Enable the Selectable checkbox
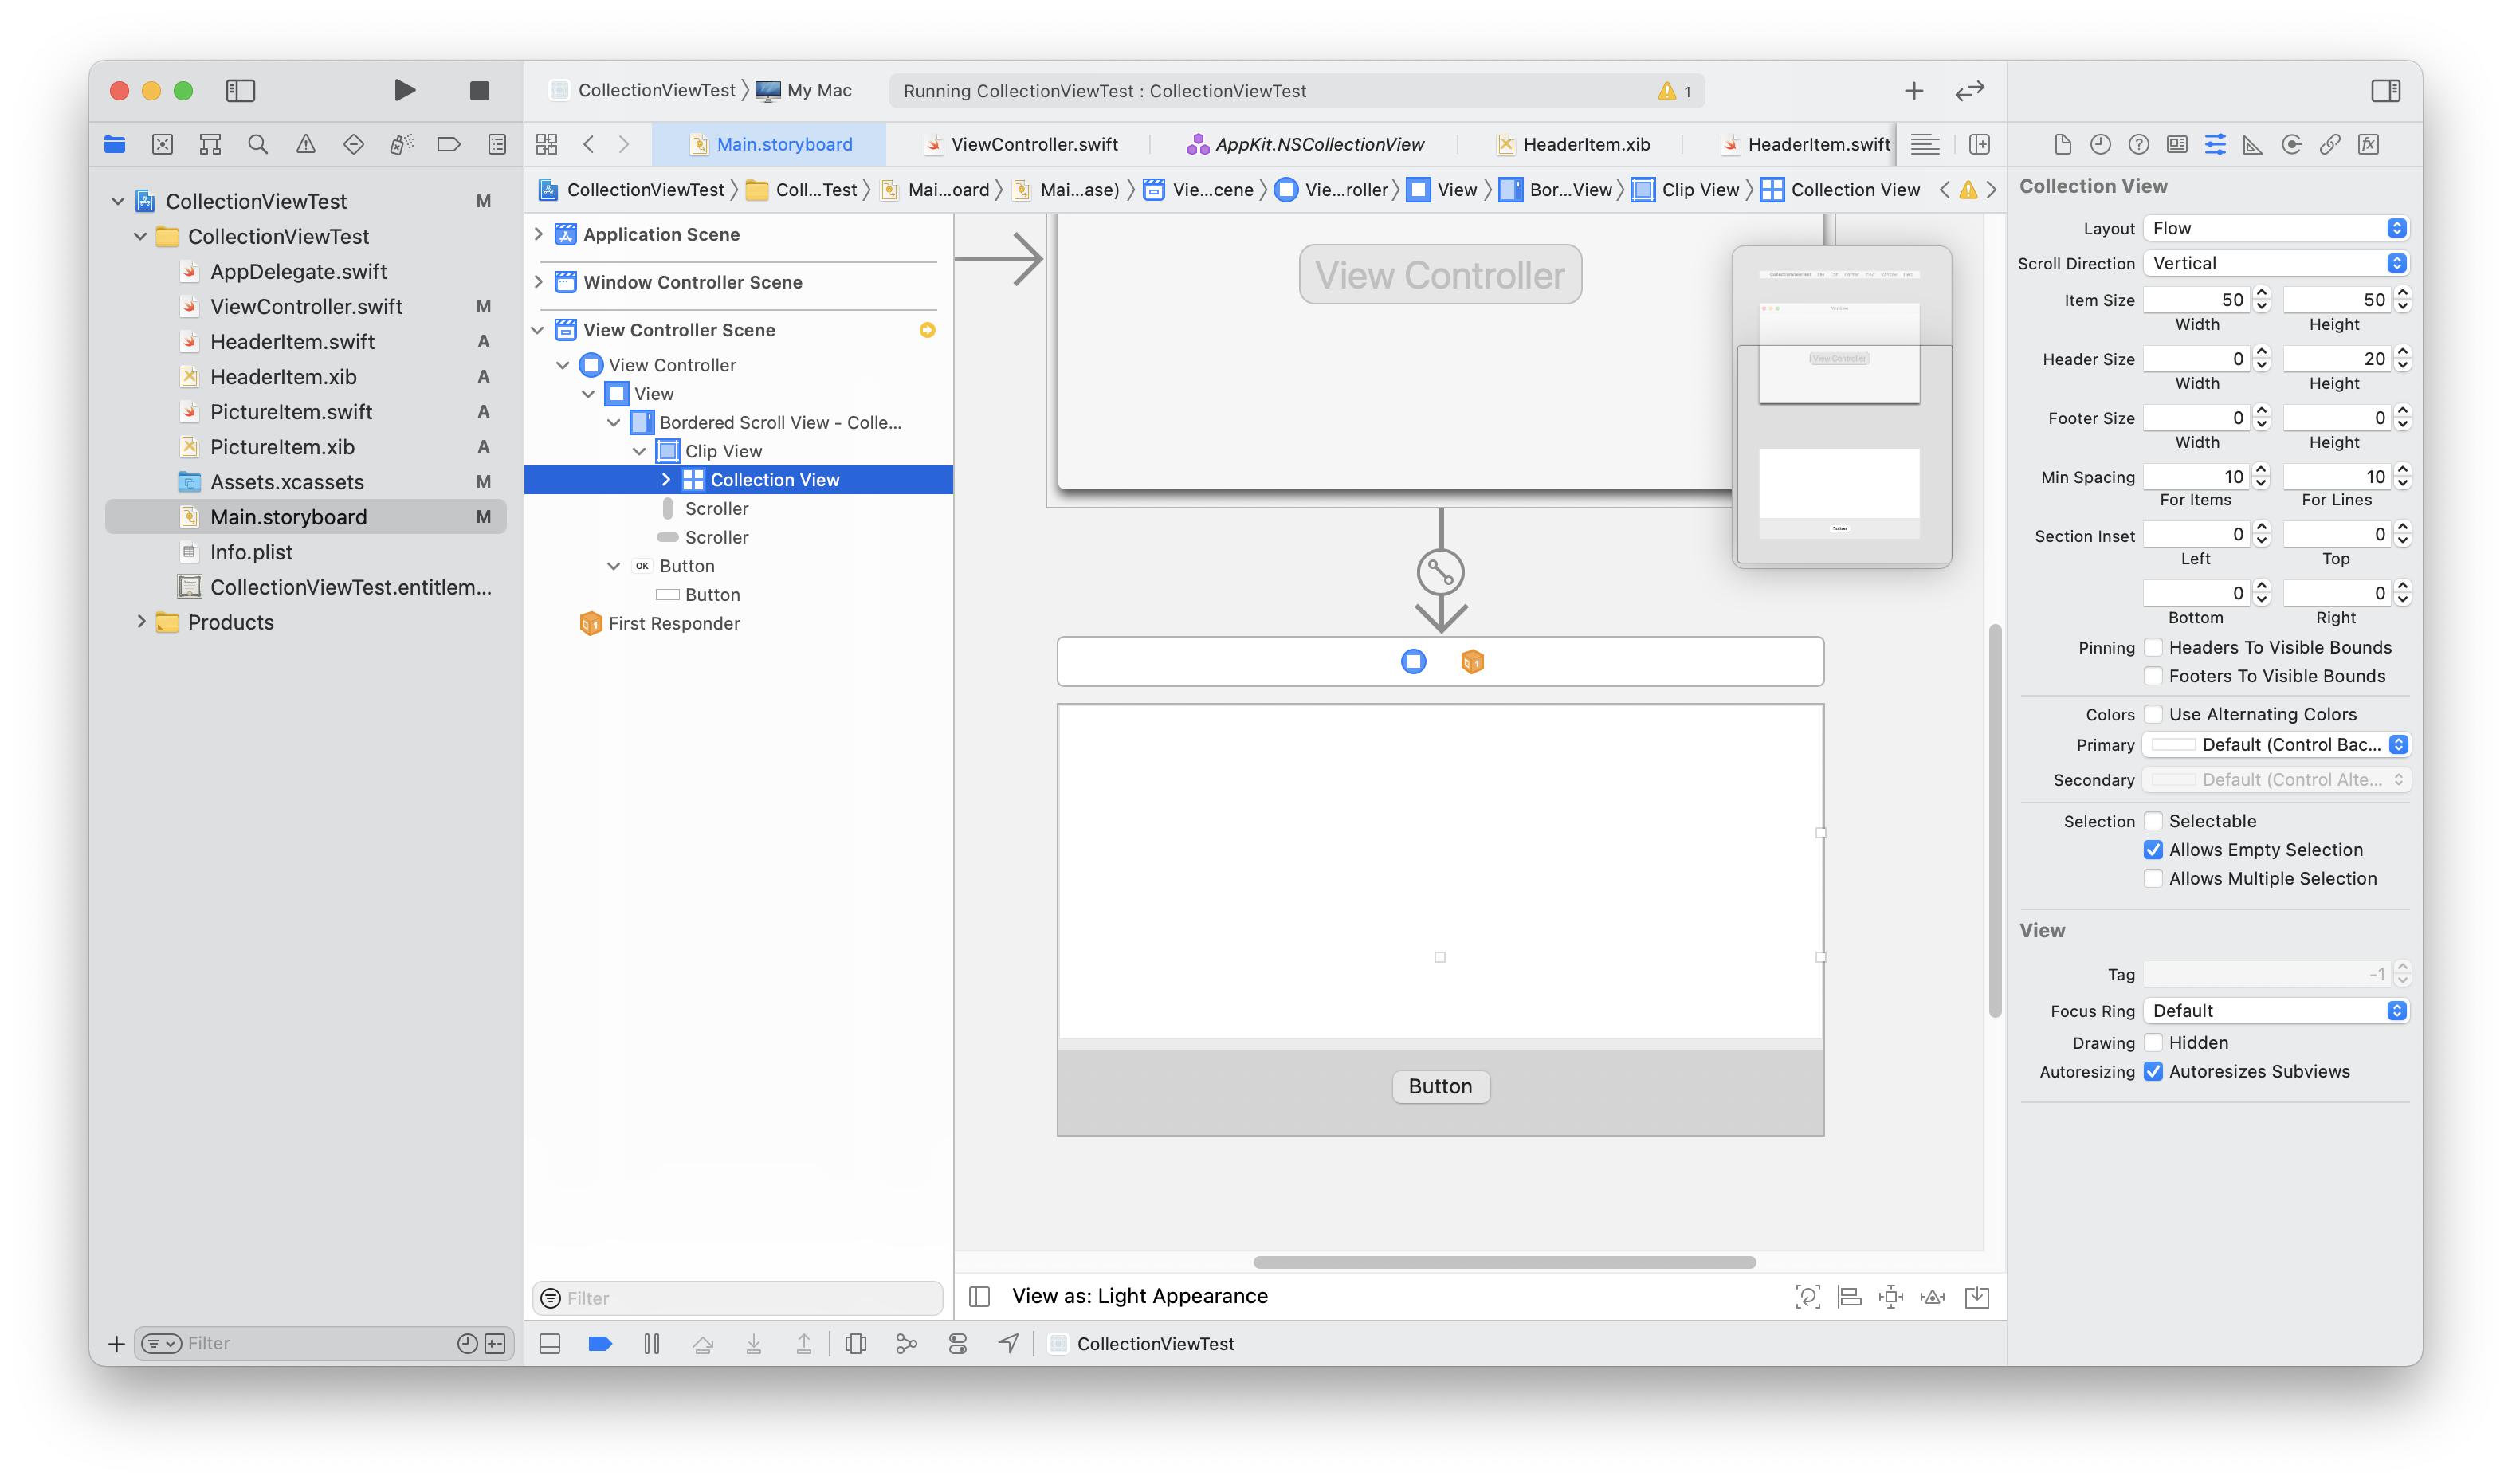This screenshot has width=2512, height=1484. (2153, 821)
